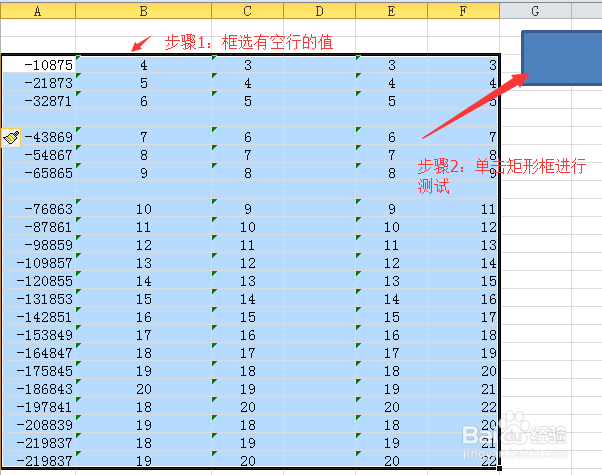
Task: Click column E cell in -54867 row
Action: (x=391, y=155)
